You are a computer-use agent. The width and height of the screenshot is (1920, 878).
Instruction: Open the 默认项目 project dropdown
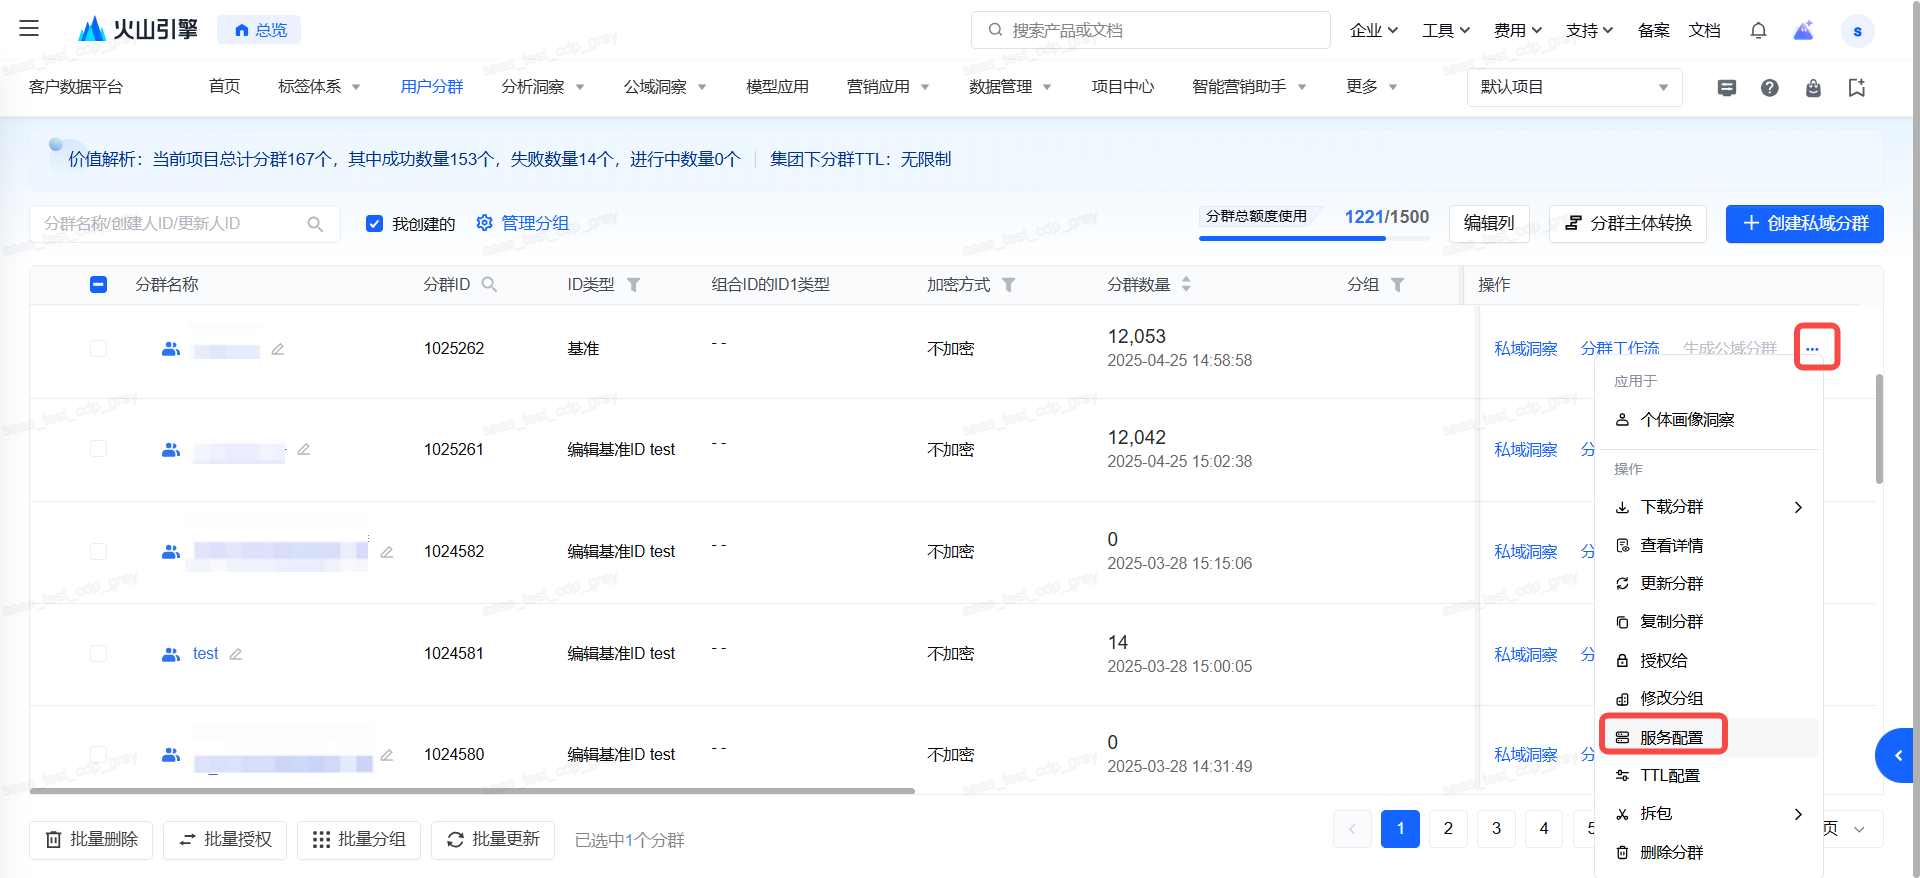click(1573, 88)
